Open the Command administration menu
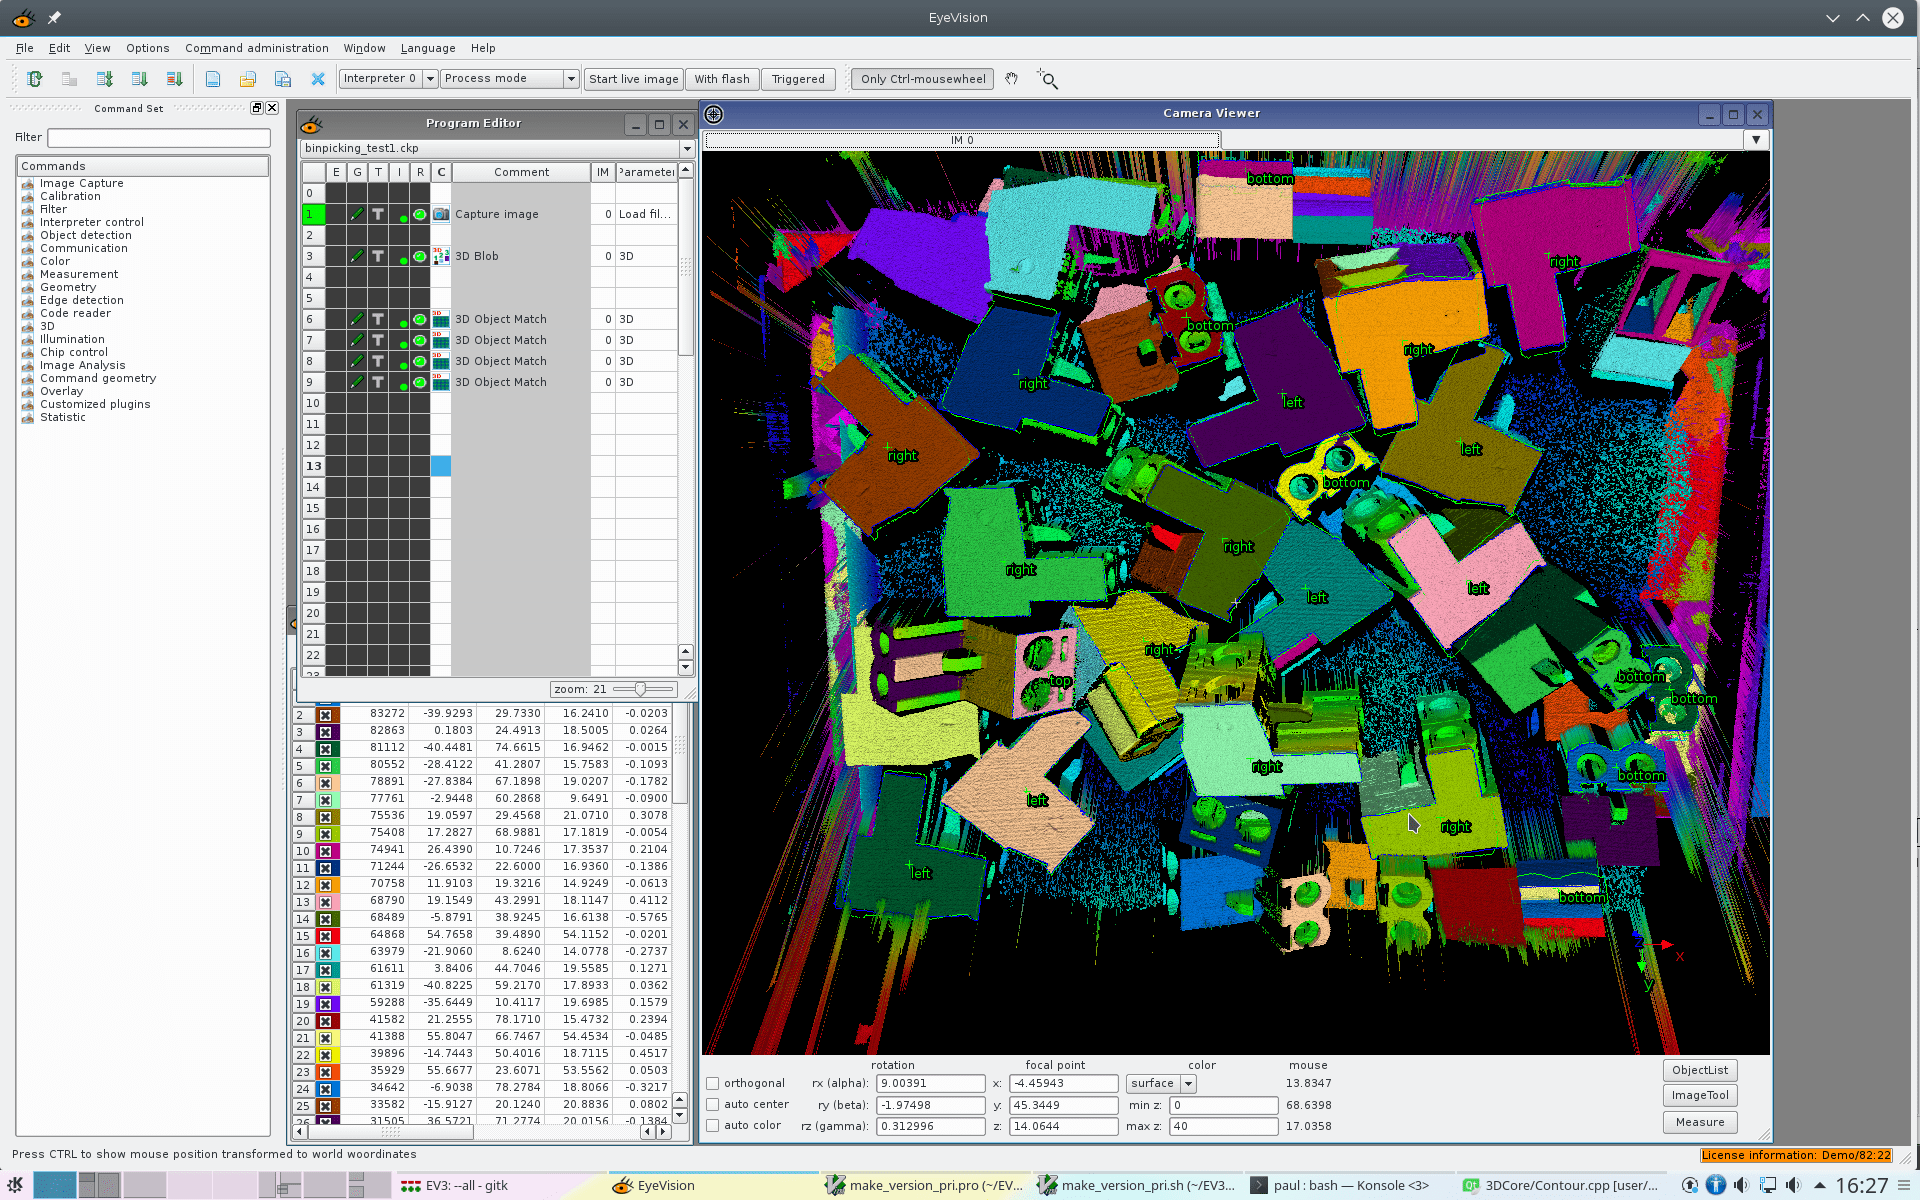Viewport: 1920px width, 1200px height. pyautogui.click(x=257, y=48)
